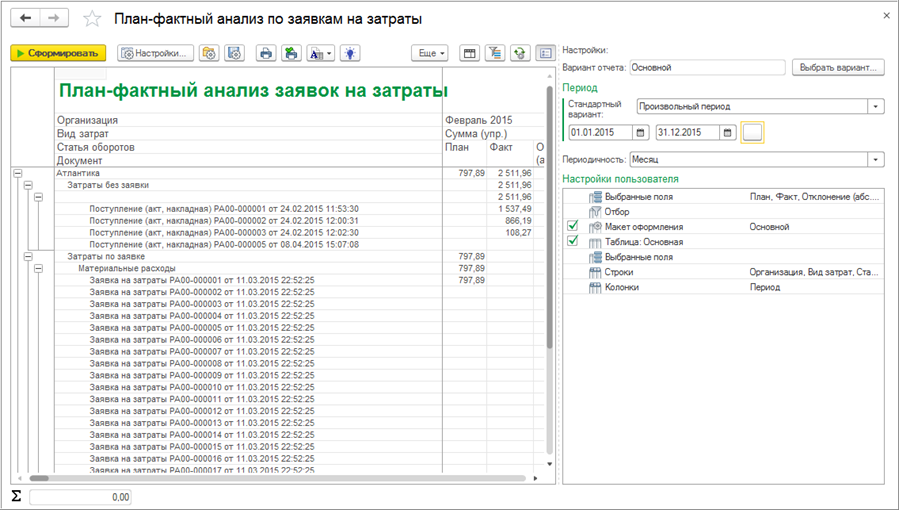This screenshot has height=510, width=900.
Task: Open the Еще menu
Action: tap(429, 53)
